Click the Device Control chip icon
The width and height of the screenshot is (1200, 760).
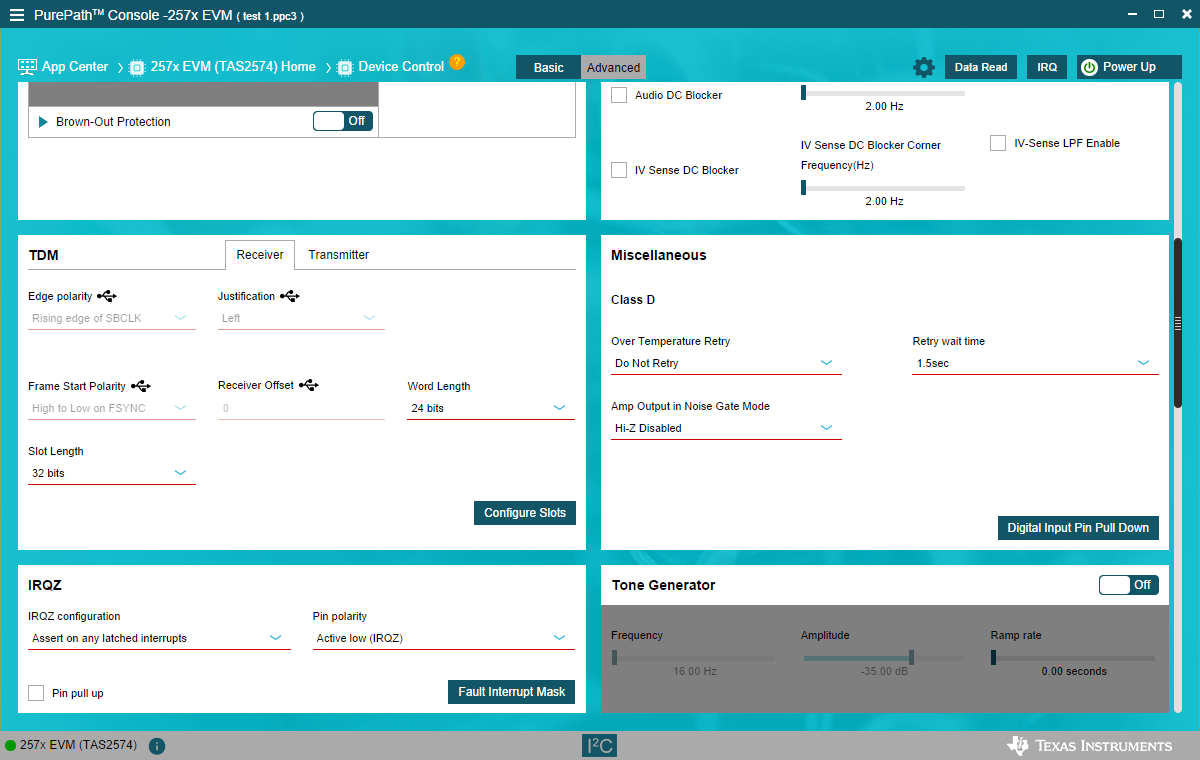345,67
